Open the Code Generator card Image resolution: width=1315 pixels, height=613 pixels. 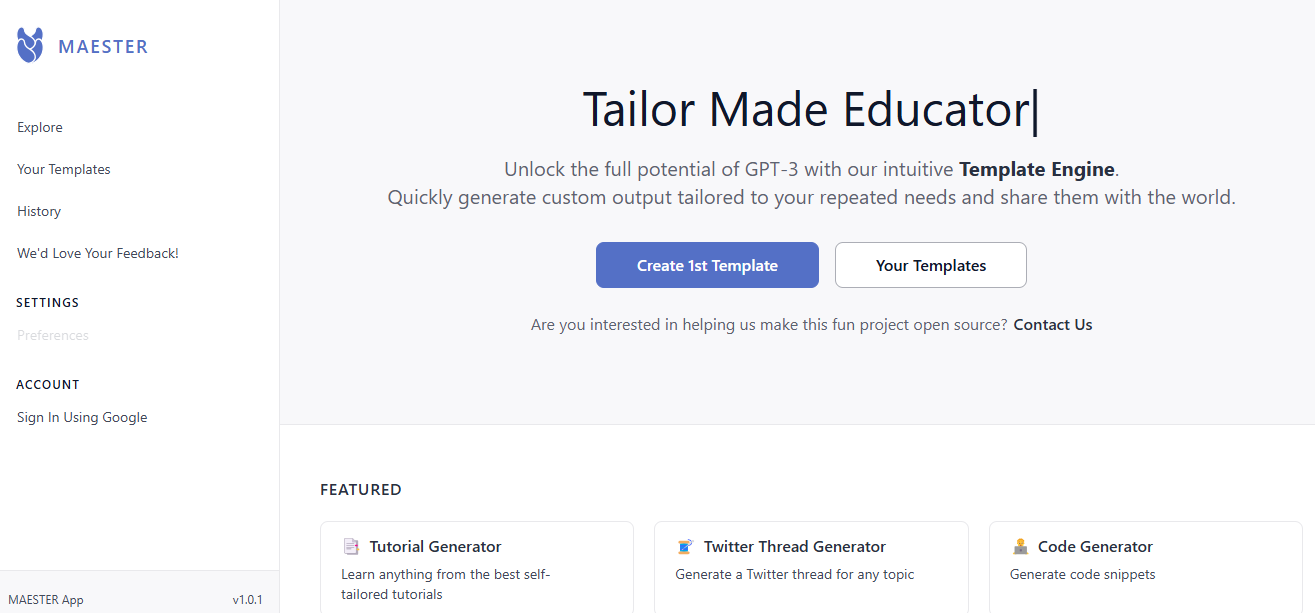click(1146, 567)
